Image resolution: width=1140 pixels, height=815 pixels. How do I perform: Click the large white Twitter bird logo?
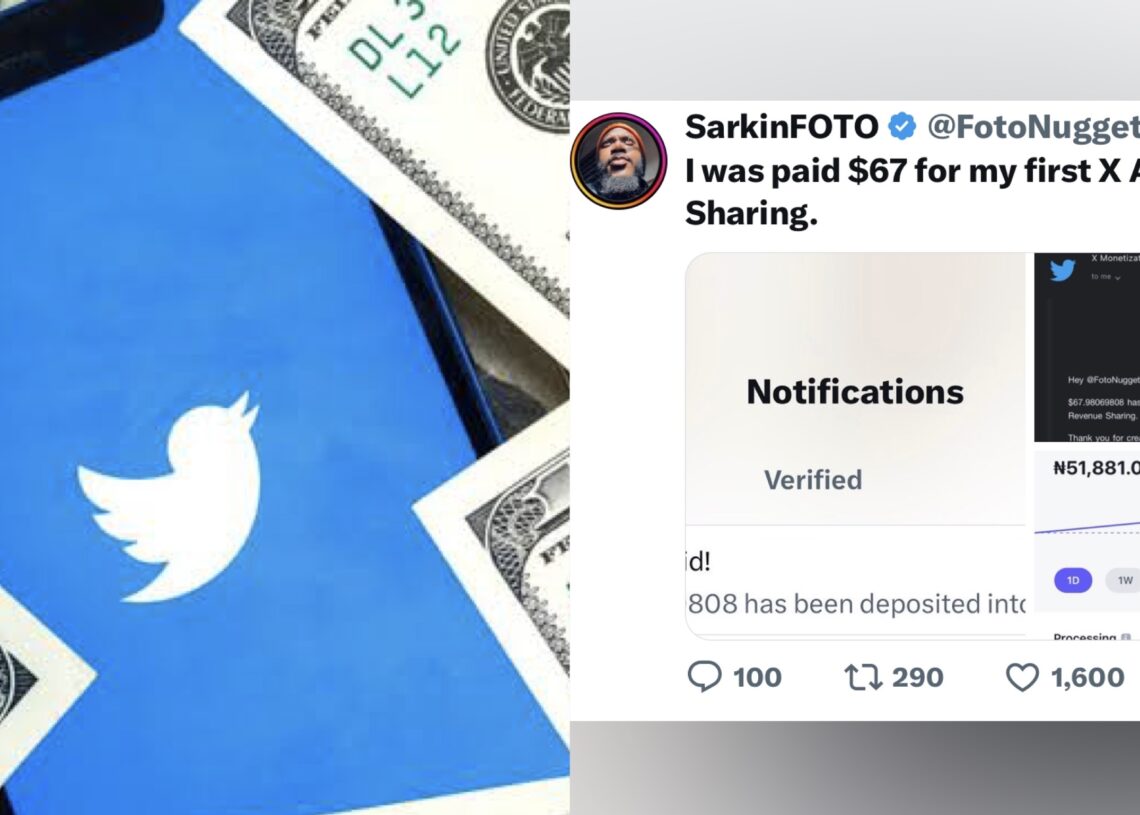coord(169,498)
